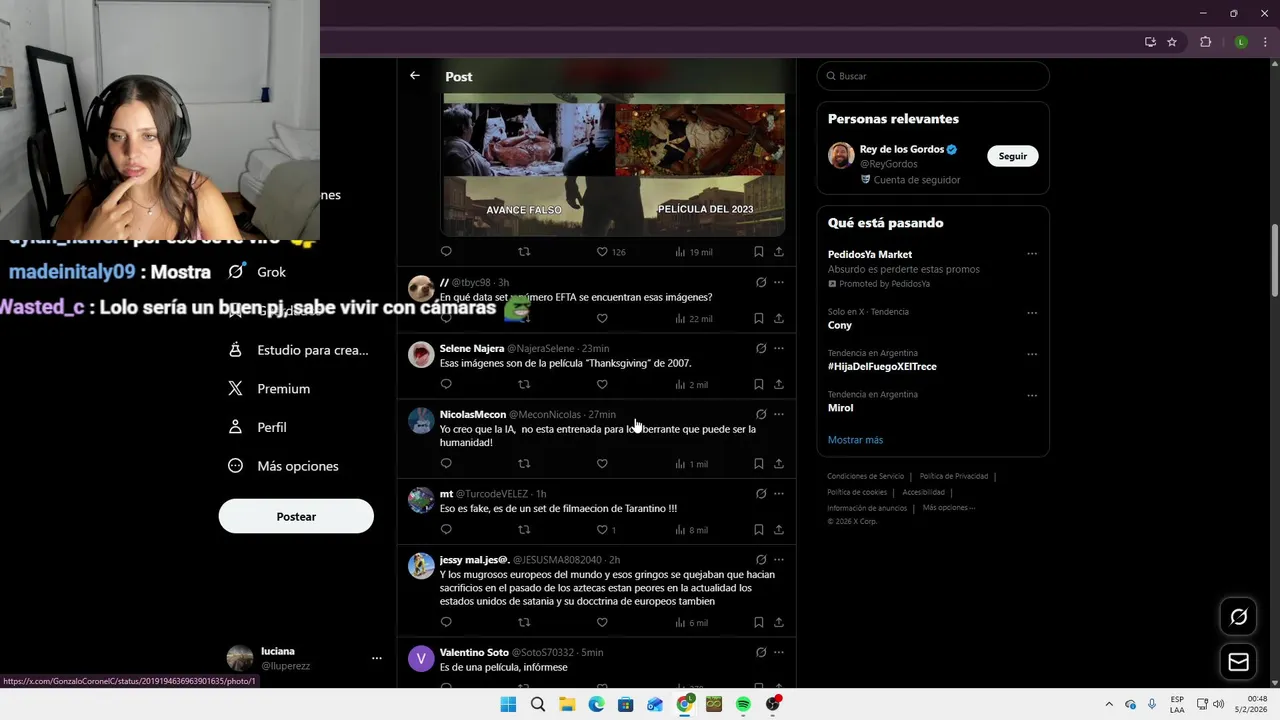Open Política de cookies link

pyautogui.click(x=857, y=492)
